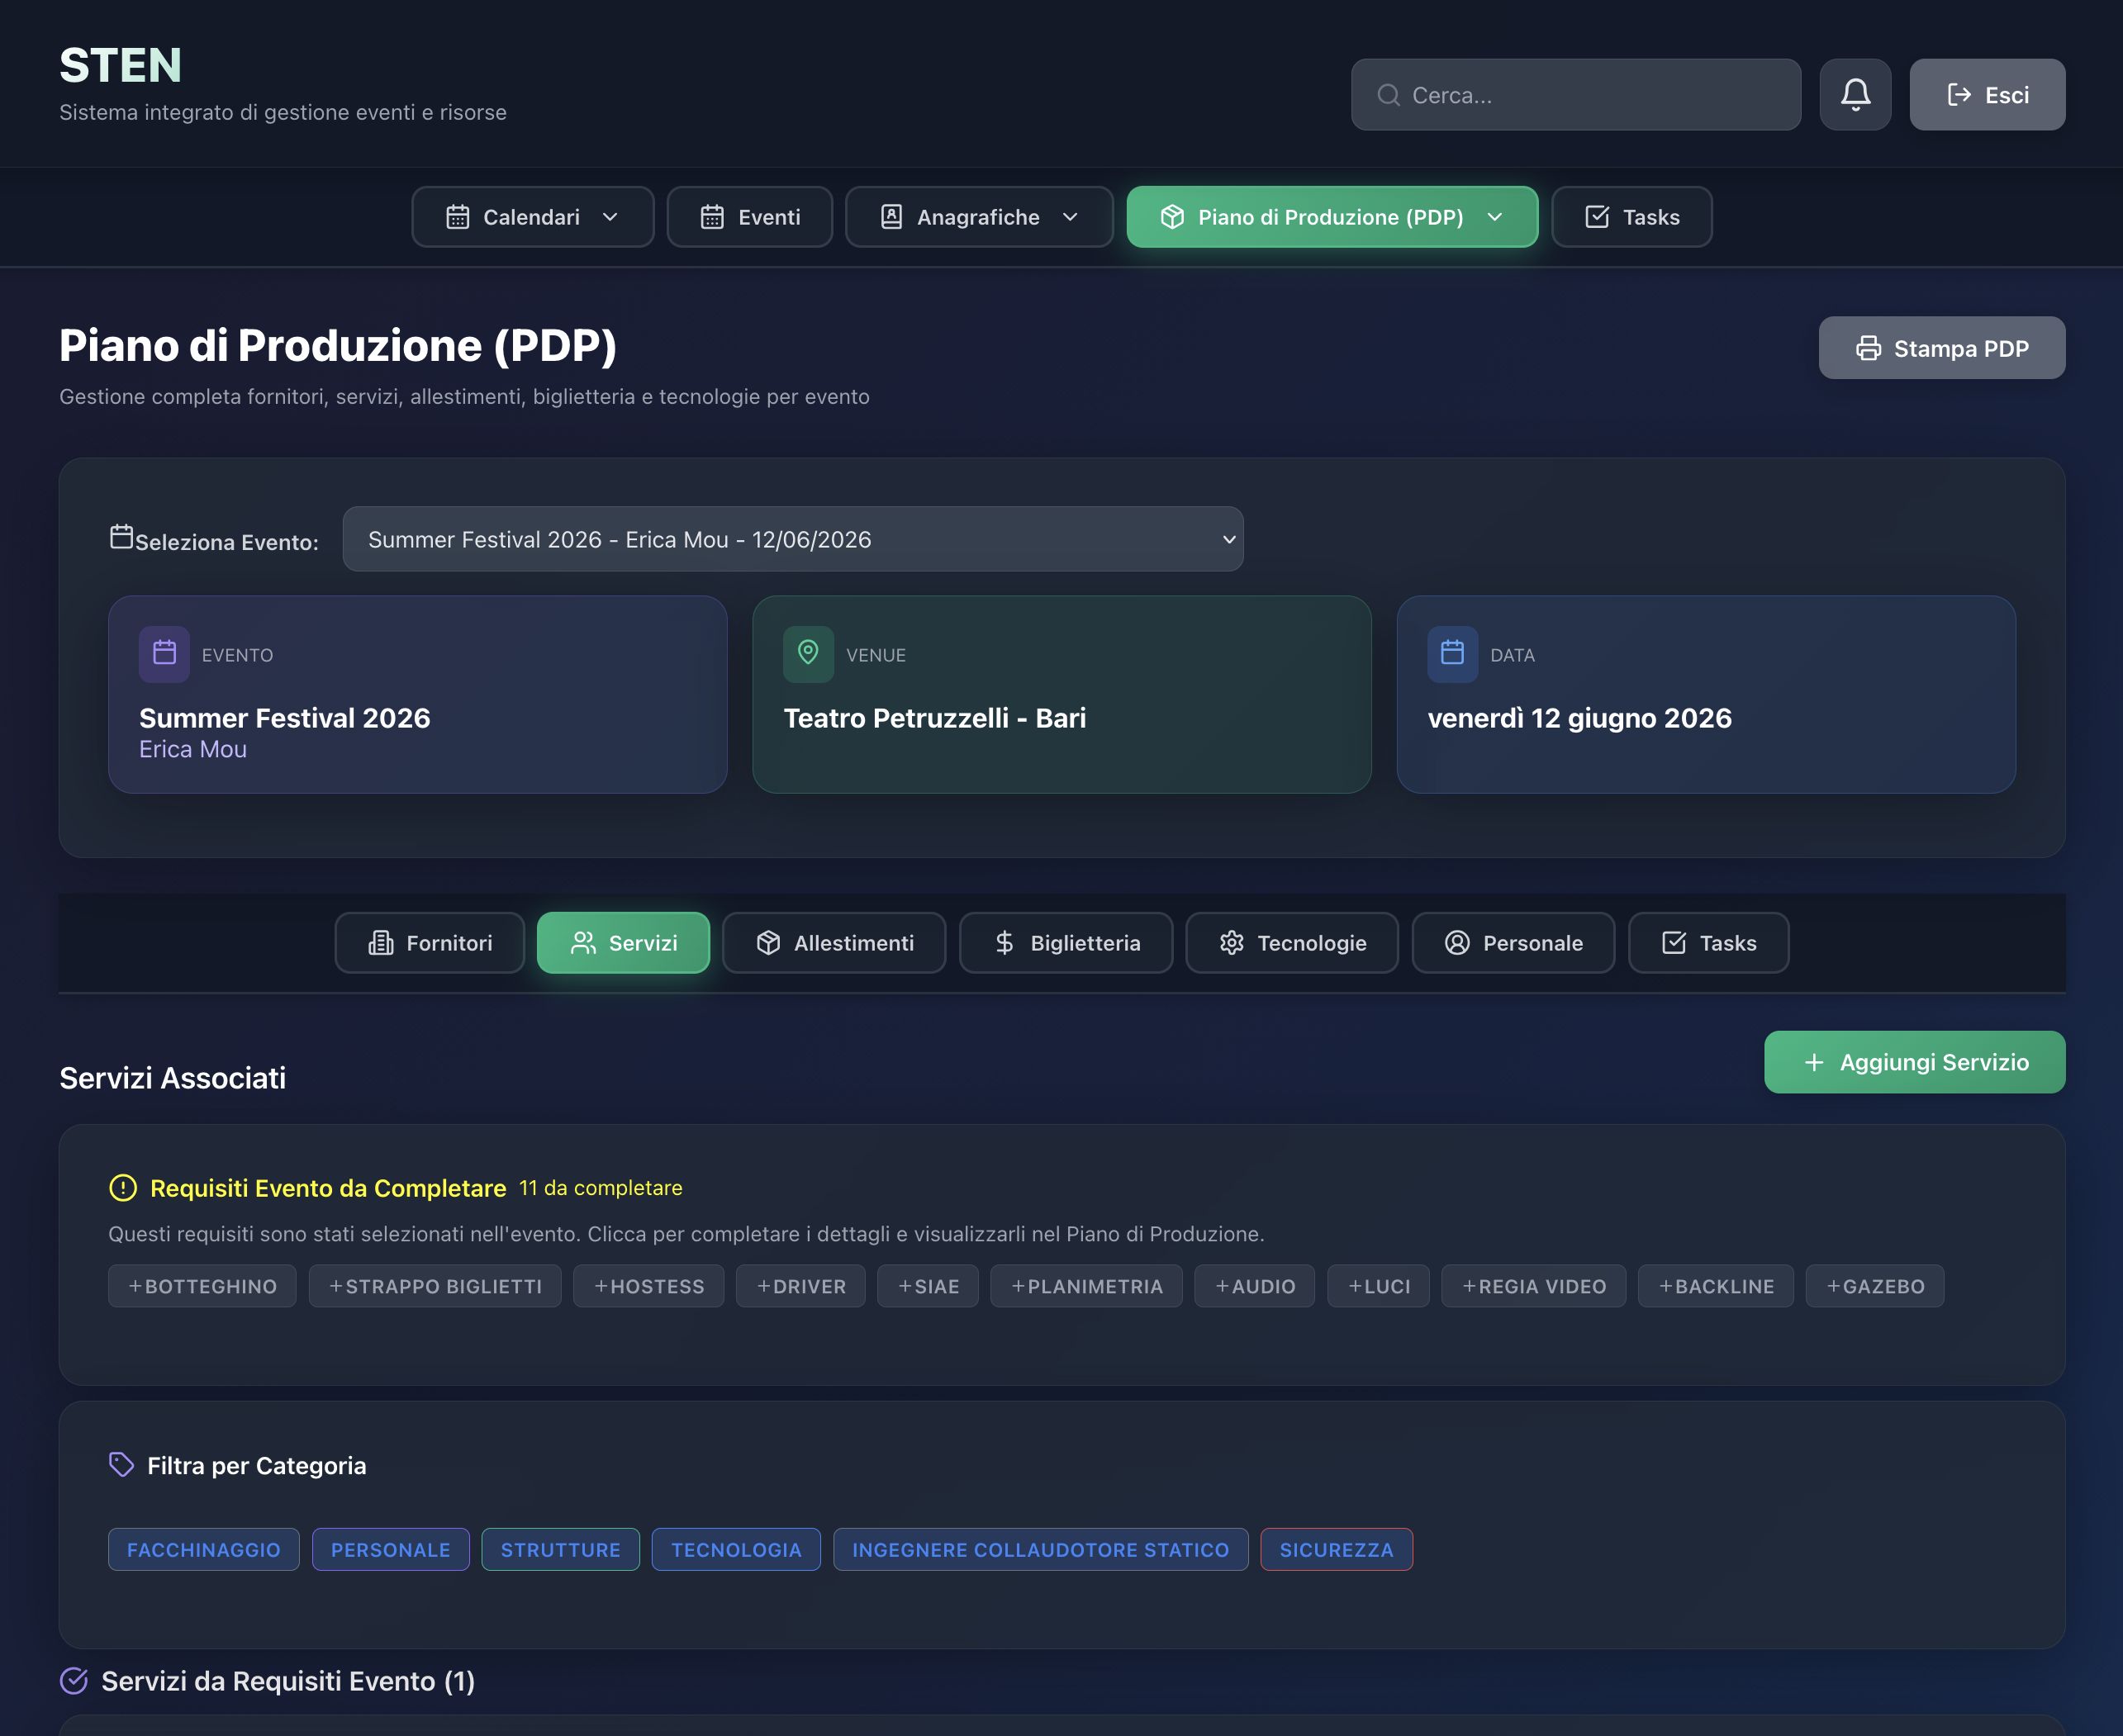
Task: Open the Seleziona Evento dropdown
Action: tap(792, 539)
